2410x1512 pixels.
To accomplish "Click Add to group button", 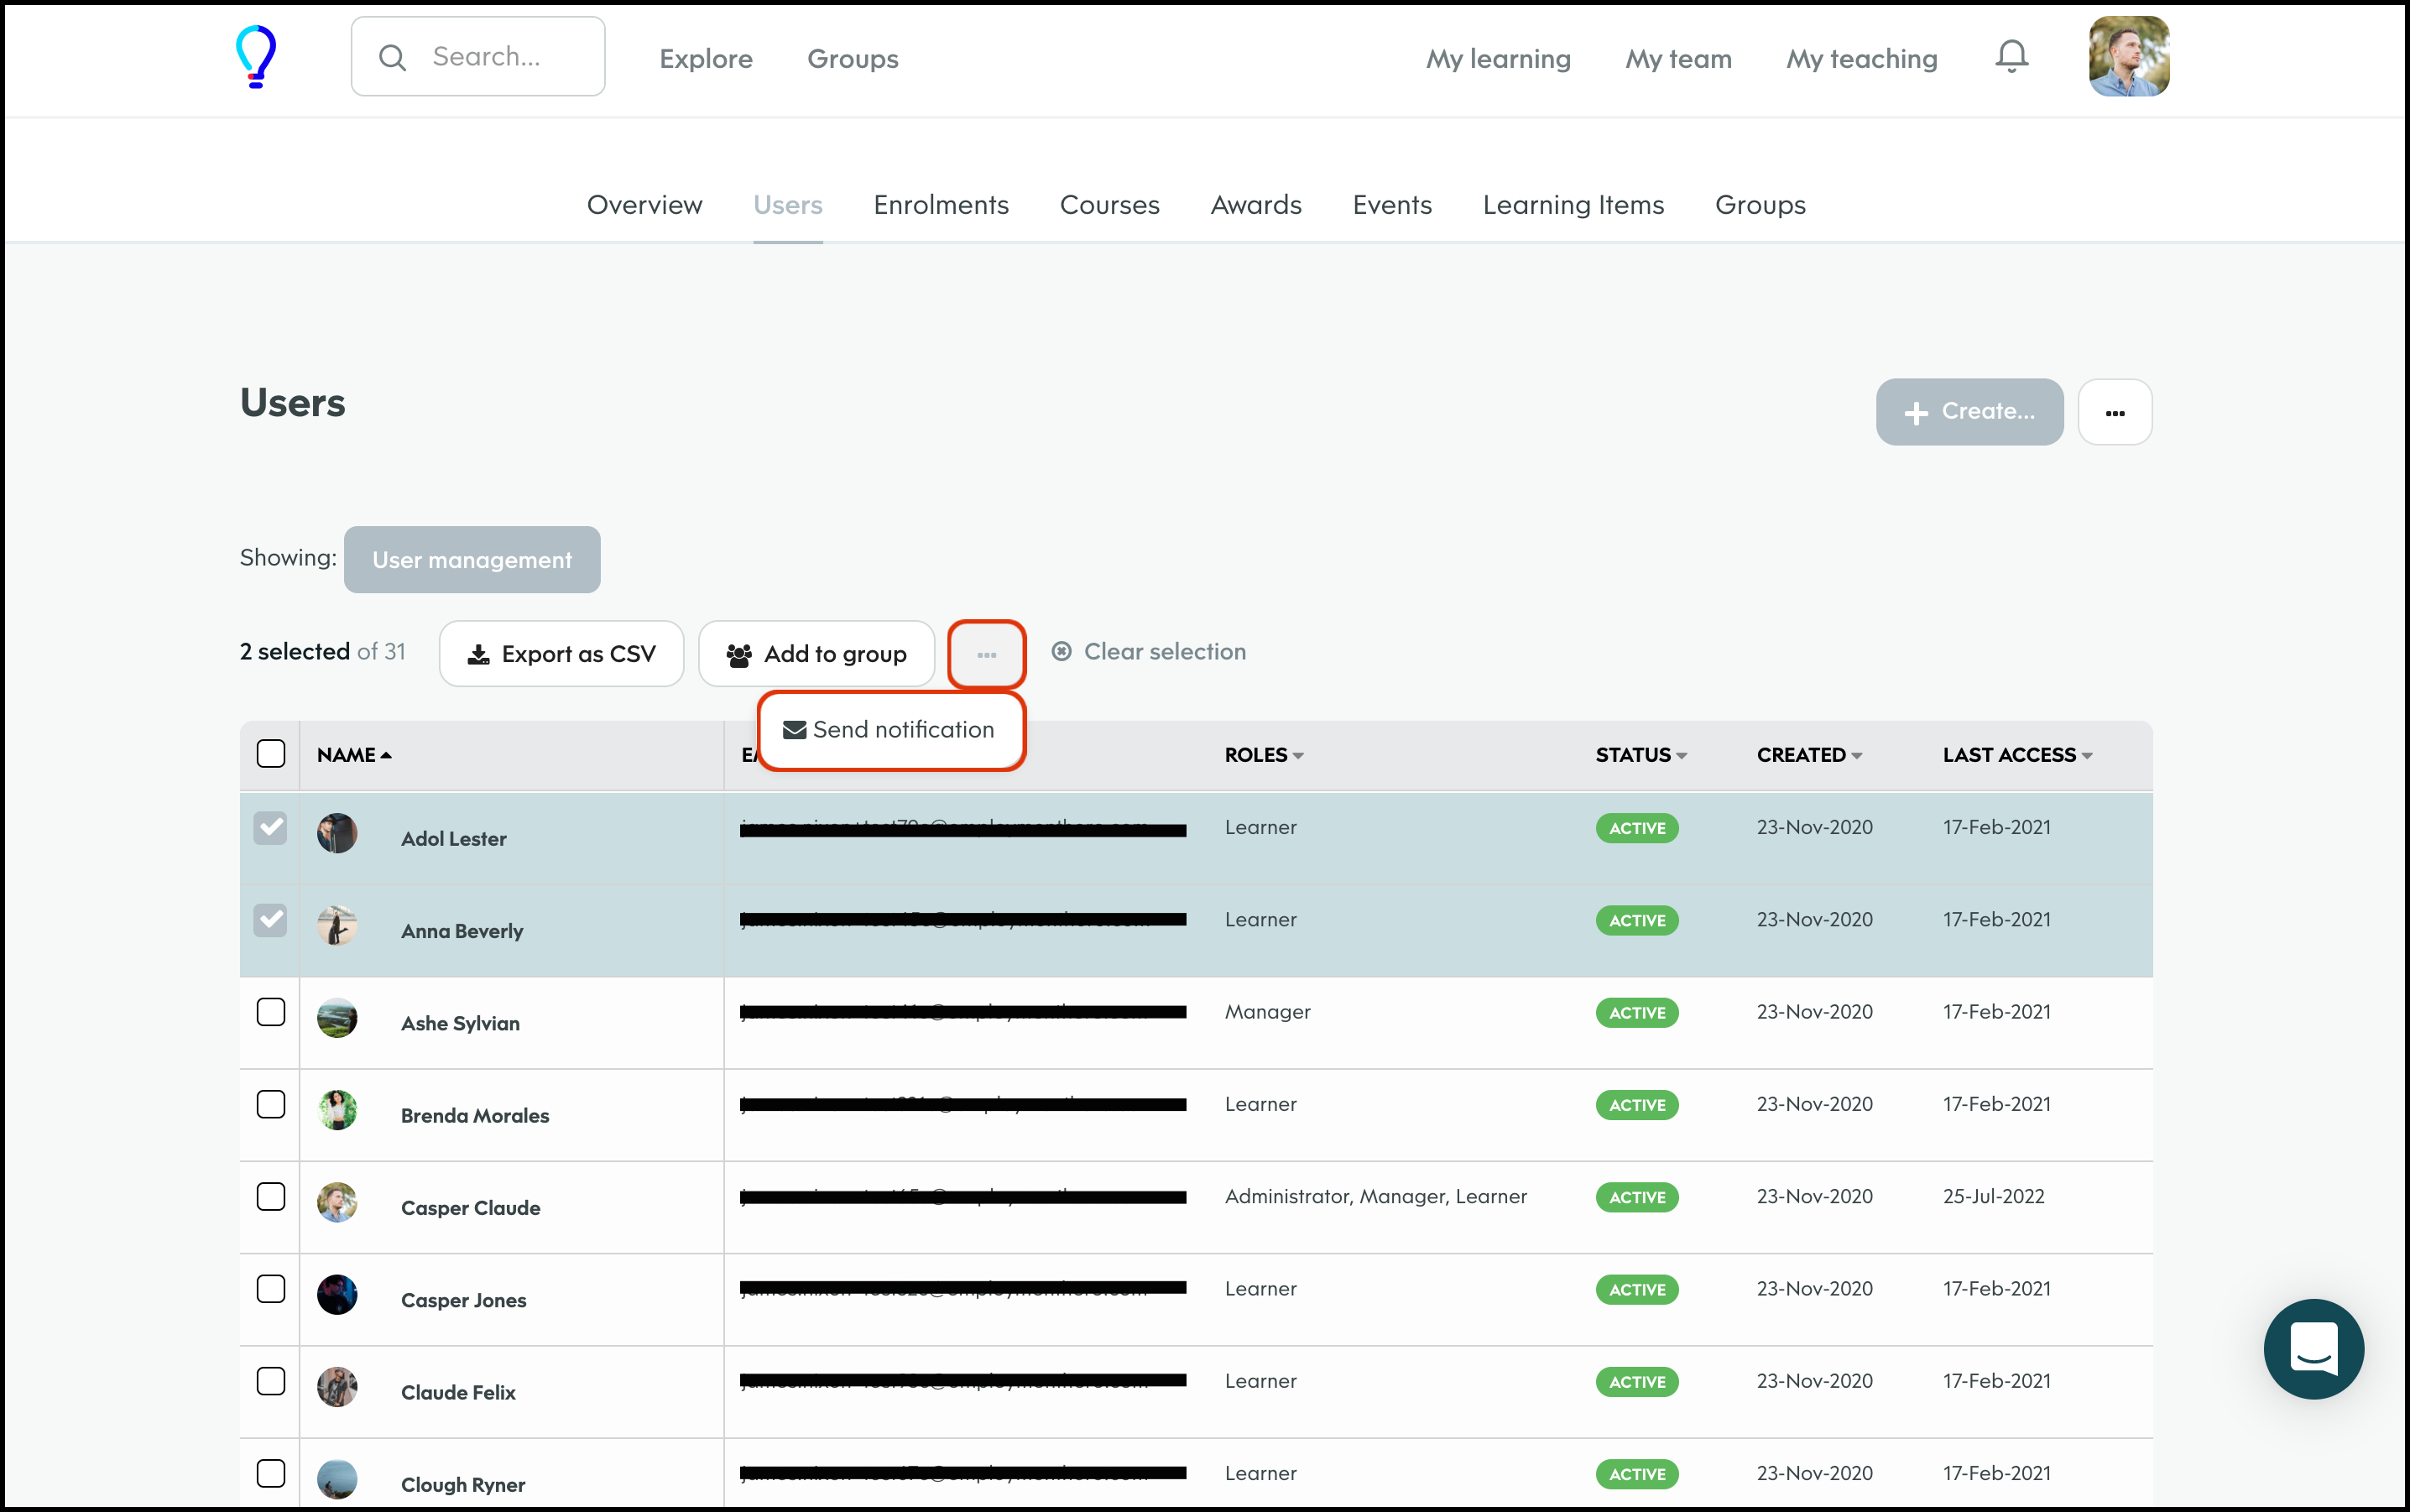I will [816, 654].
